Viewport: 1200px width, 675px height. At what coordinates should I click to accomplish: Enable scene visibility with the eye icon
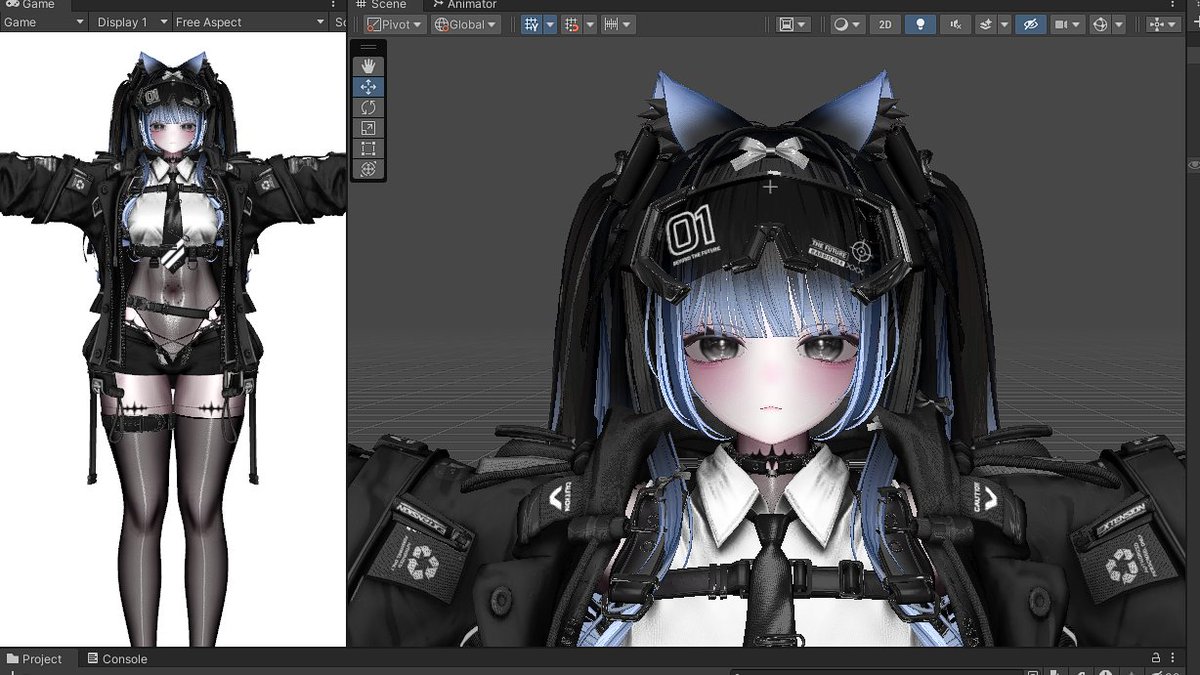(x=1031, y=24)
